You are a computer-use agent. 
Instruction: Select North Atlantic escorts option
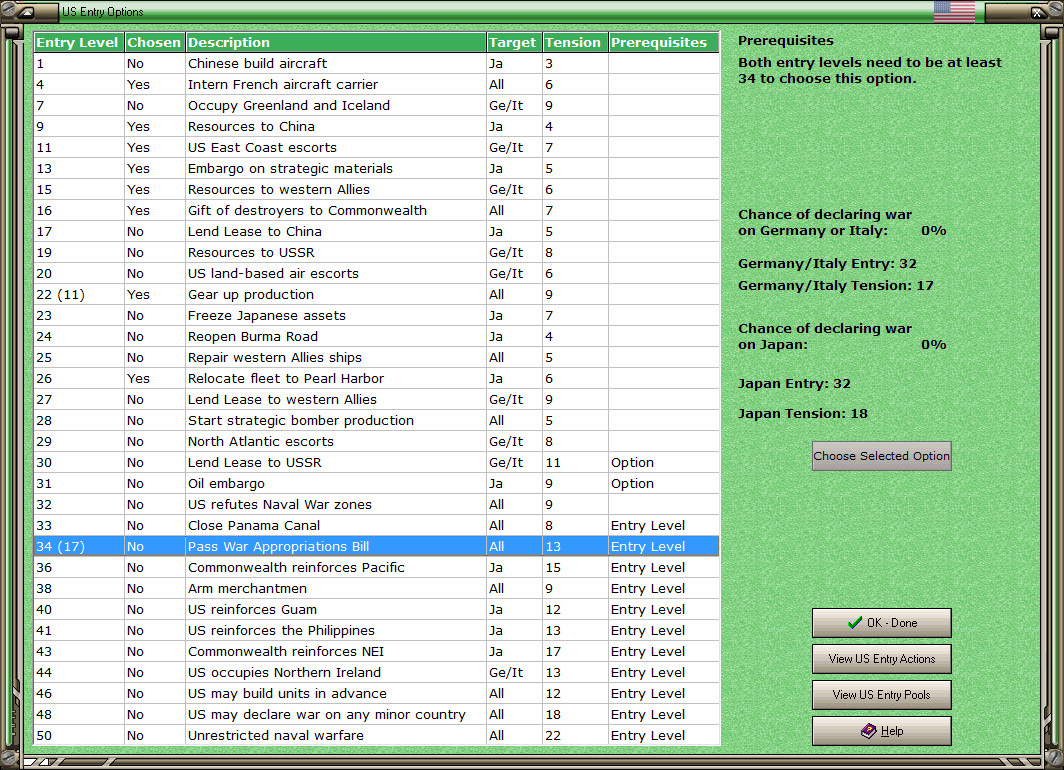377,442
